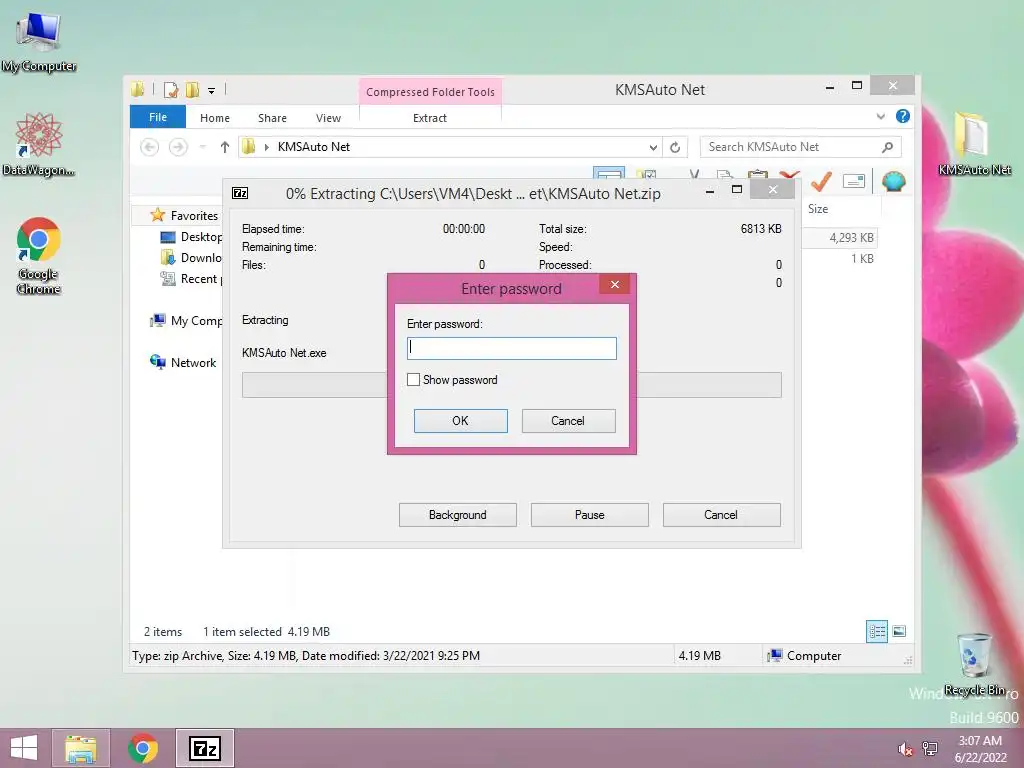The image size is (1024, 768).
Task: Open Customize Quick Access Toolbar dropdown
Action: 212,91
